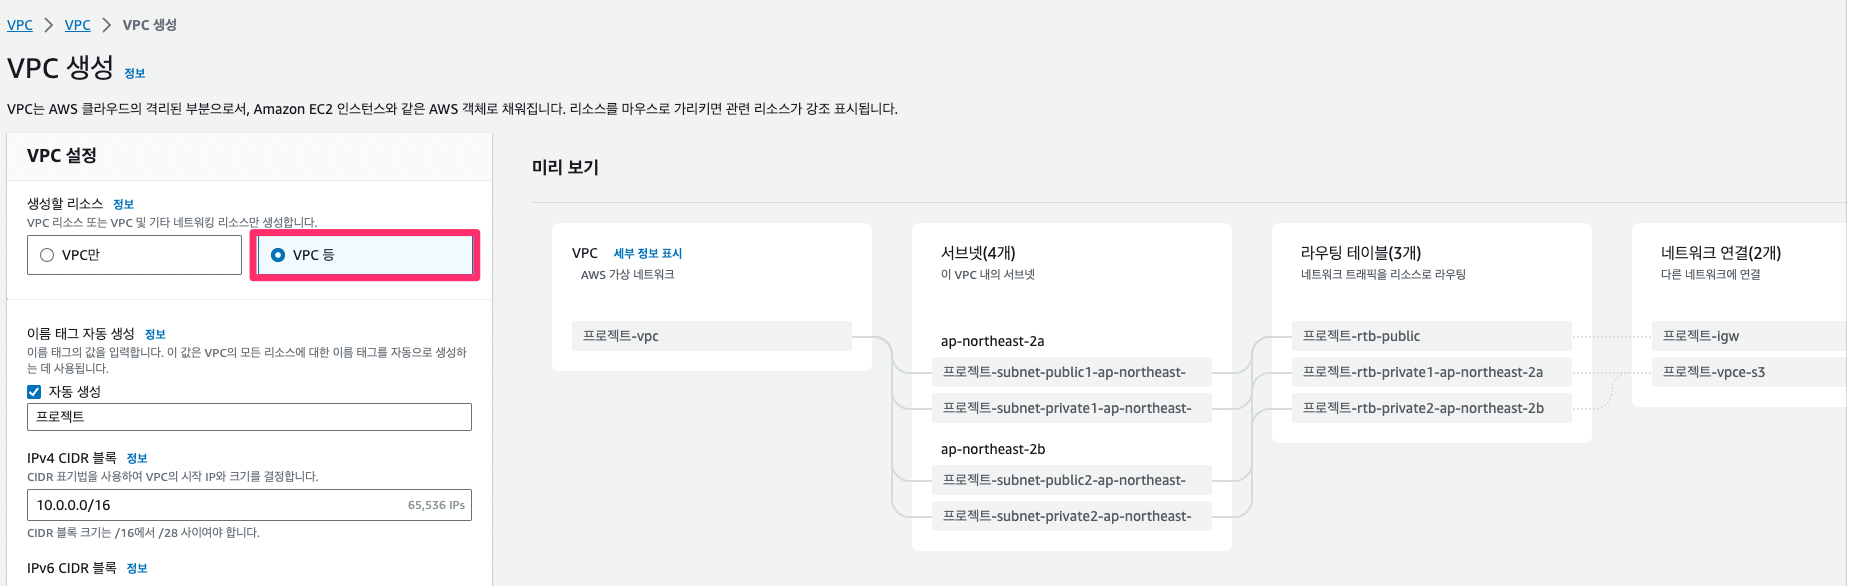Click 정보 link beside 이름 태그 자동 생성
Image resolution: width=1850 pixels, height=586 pixels.
coord(155,334)
